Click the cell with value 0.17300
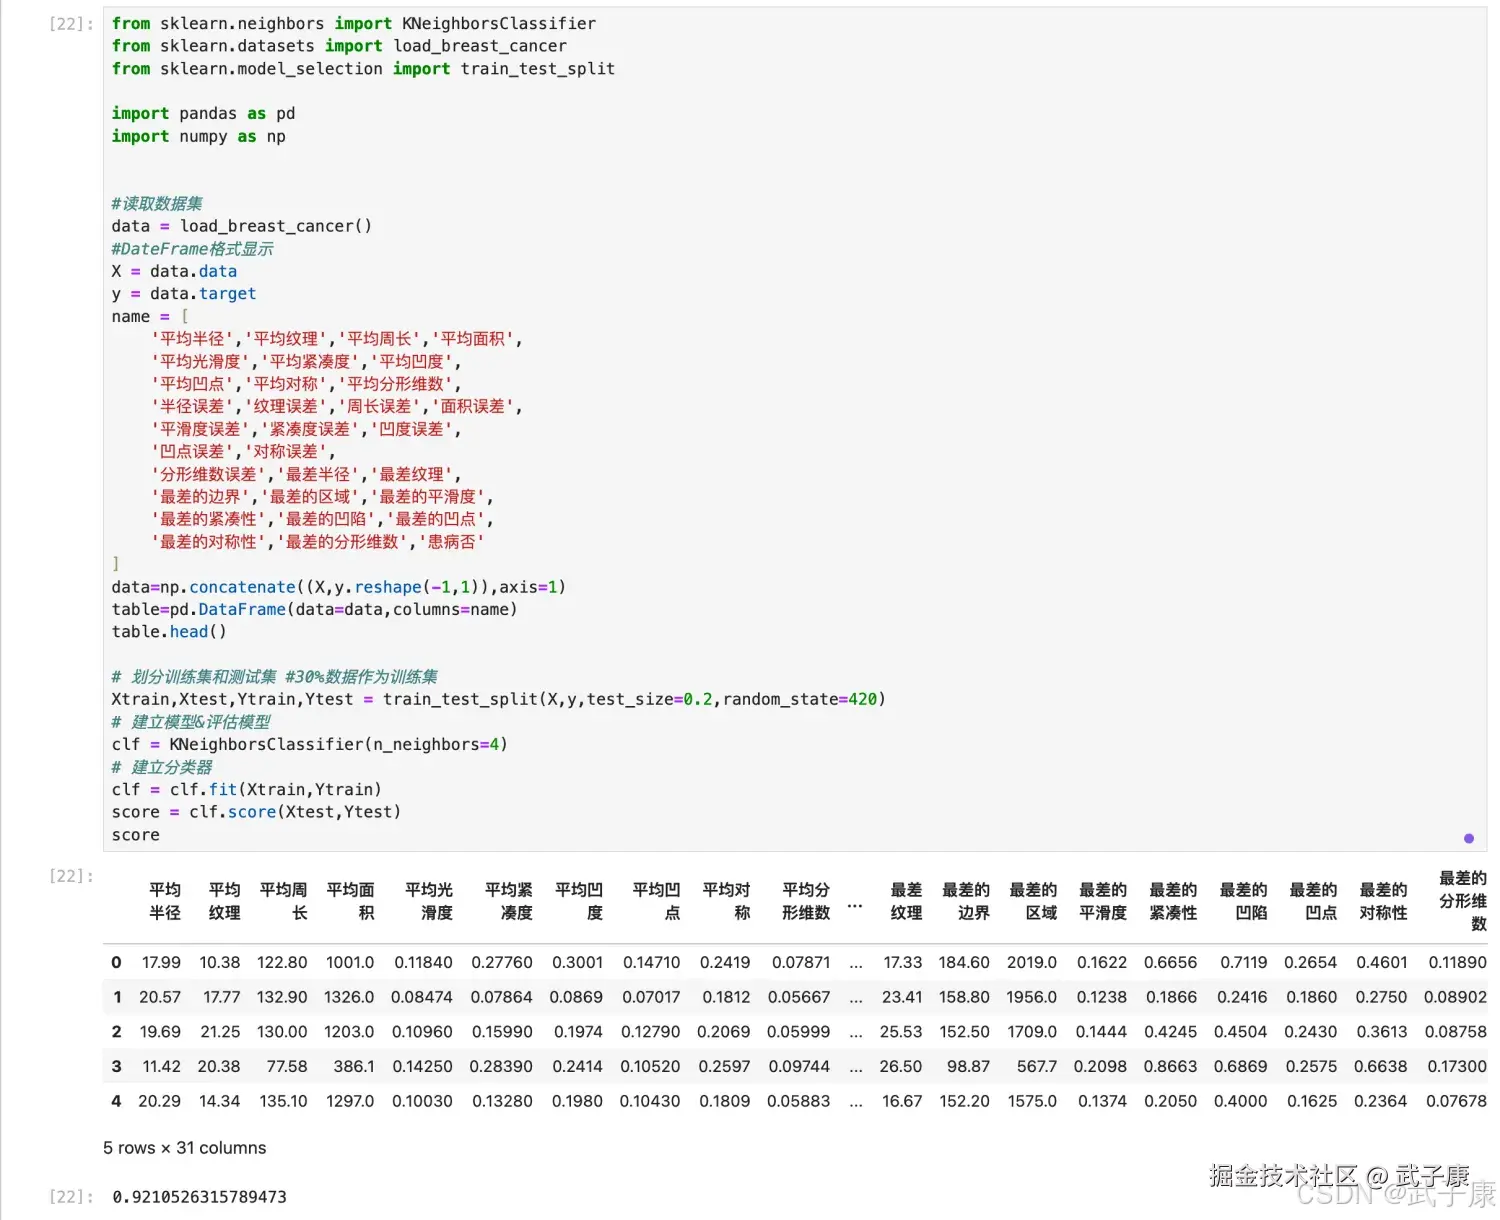This screenshot has height=1220, width=1500. [x=1457, y=1066]
